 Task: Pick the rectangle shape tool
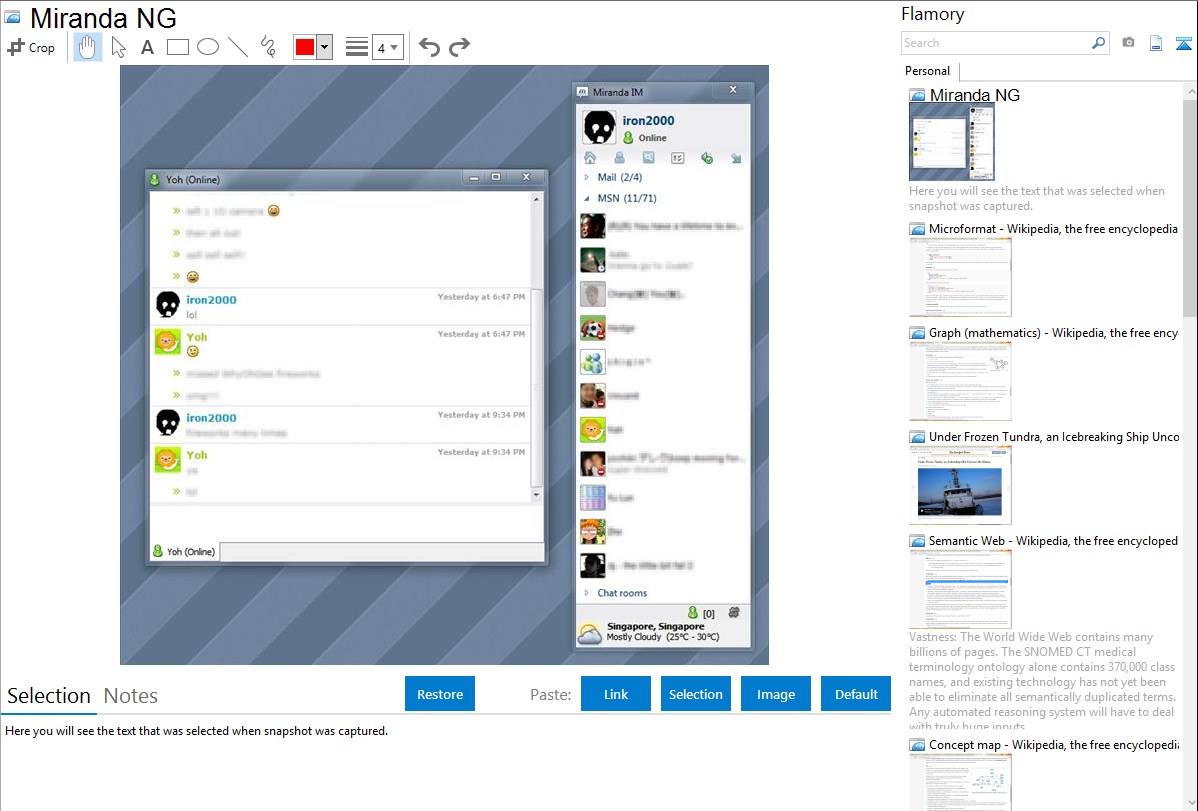click(177, 47)
